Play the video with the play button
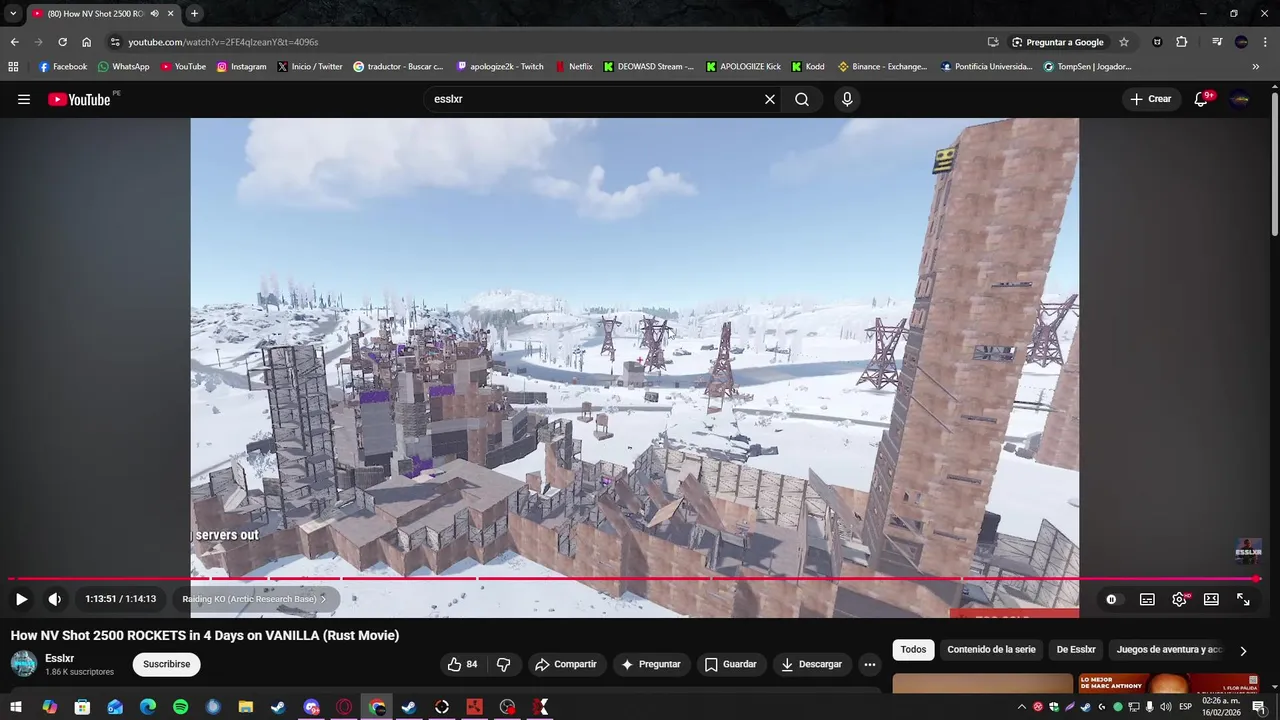1280x720 pixels. [x=21, y=599]
